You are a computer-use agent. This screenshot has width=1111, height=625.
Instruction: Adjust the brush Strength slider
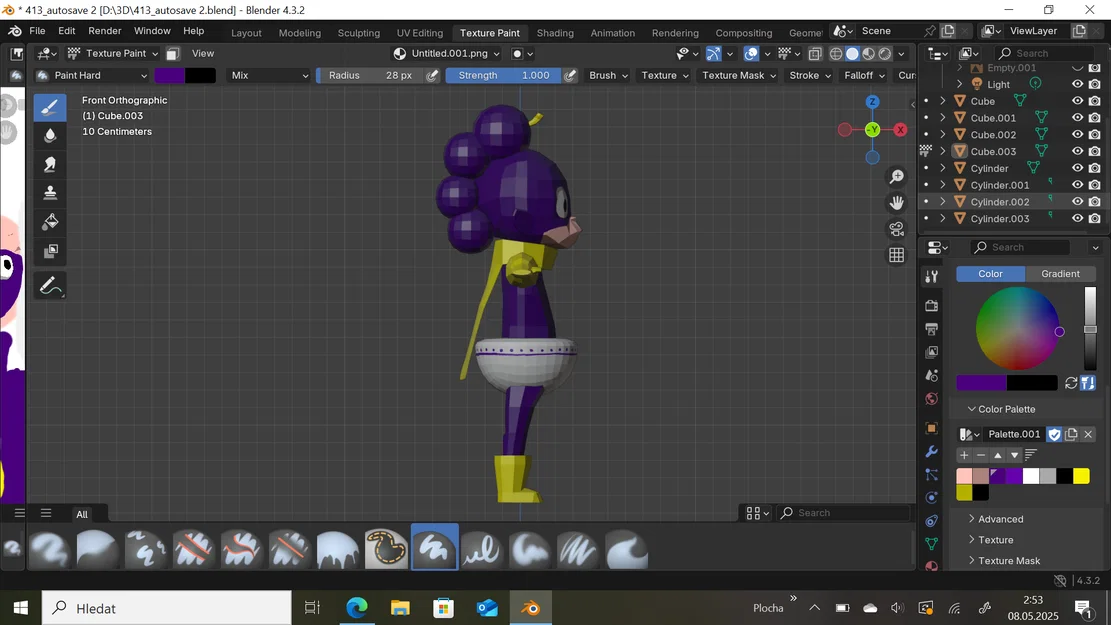503,75
